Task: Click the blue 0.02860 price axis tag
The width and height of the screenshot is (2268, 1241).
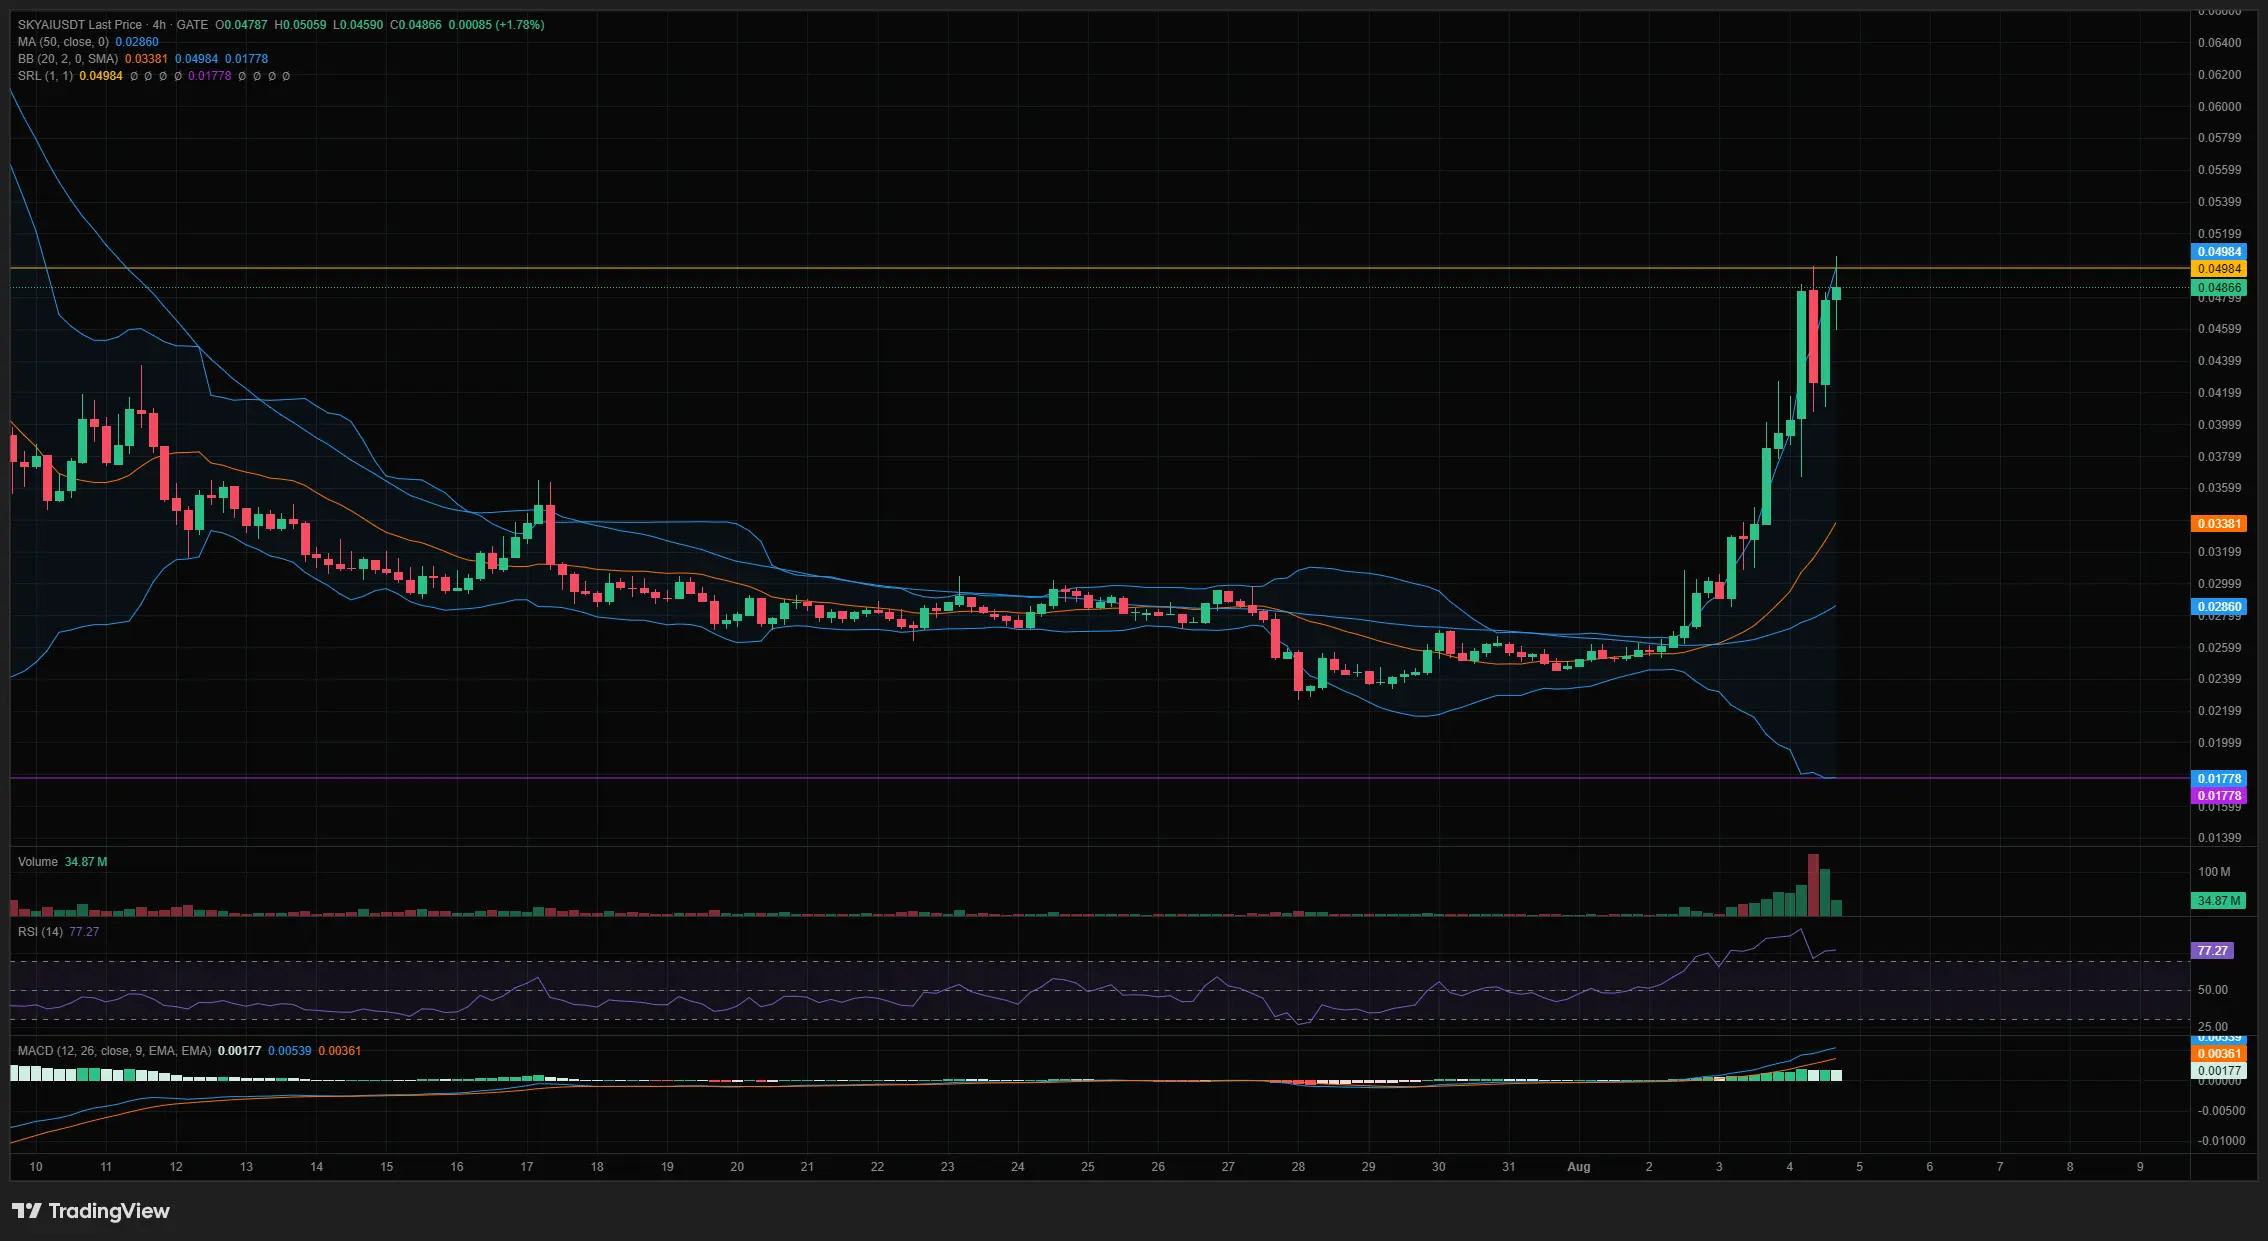Action: [2219, 607]
